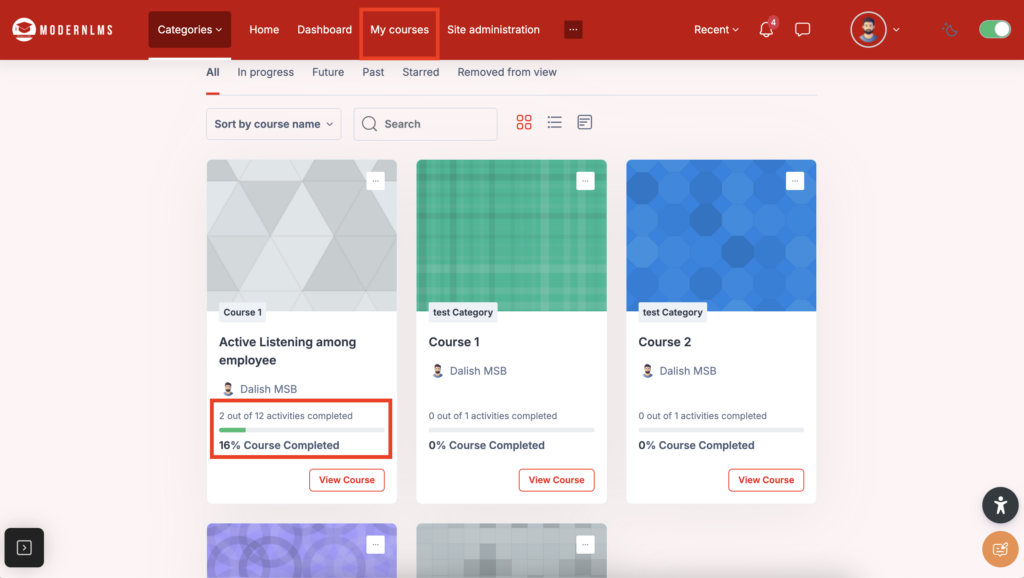Open the user profile avatar menu
The width and height of the screenshot is (1024, 578).
(868, 30)
